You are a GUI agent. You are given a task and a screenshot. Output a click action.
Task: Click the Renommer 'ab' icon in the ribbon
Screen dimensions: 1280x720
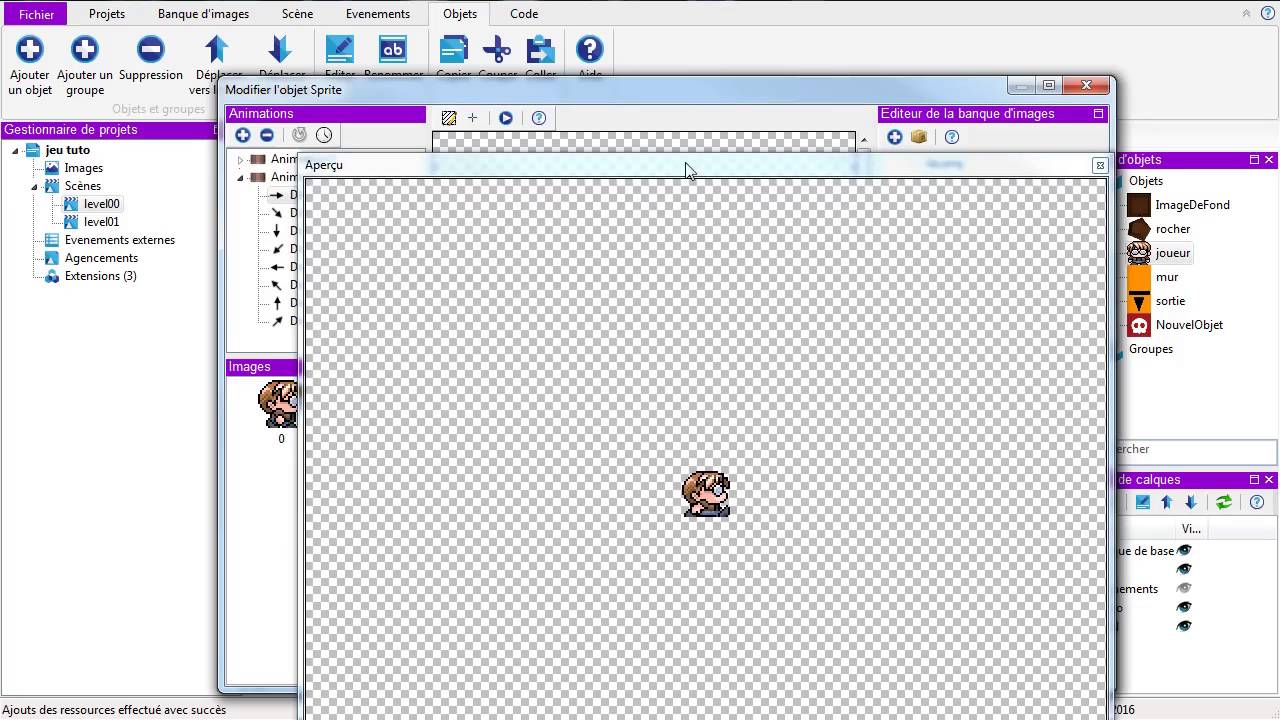pyautogui.click(x=393, y=49)
